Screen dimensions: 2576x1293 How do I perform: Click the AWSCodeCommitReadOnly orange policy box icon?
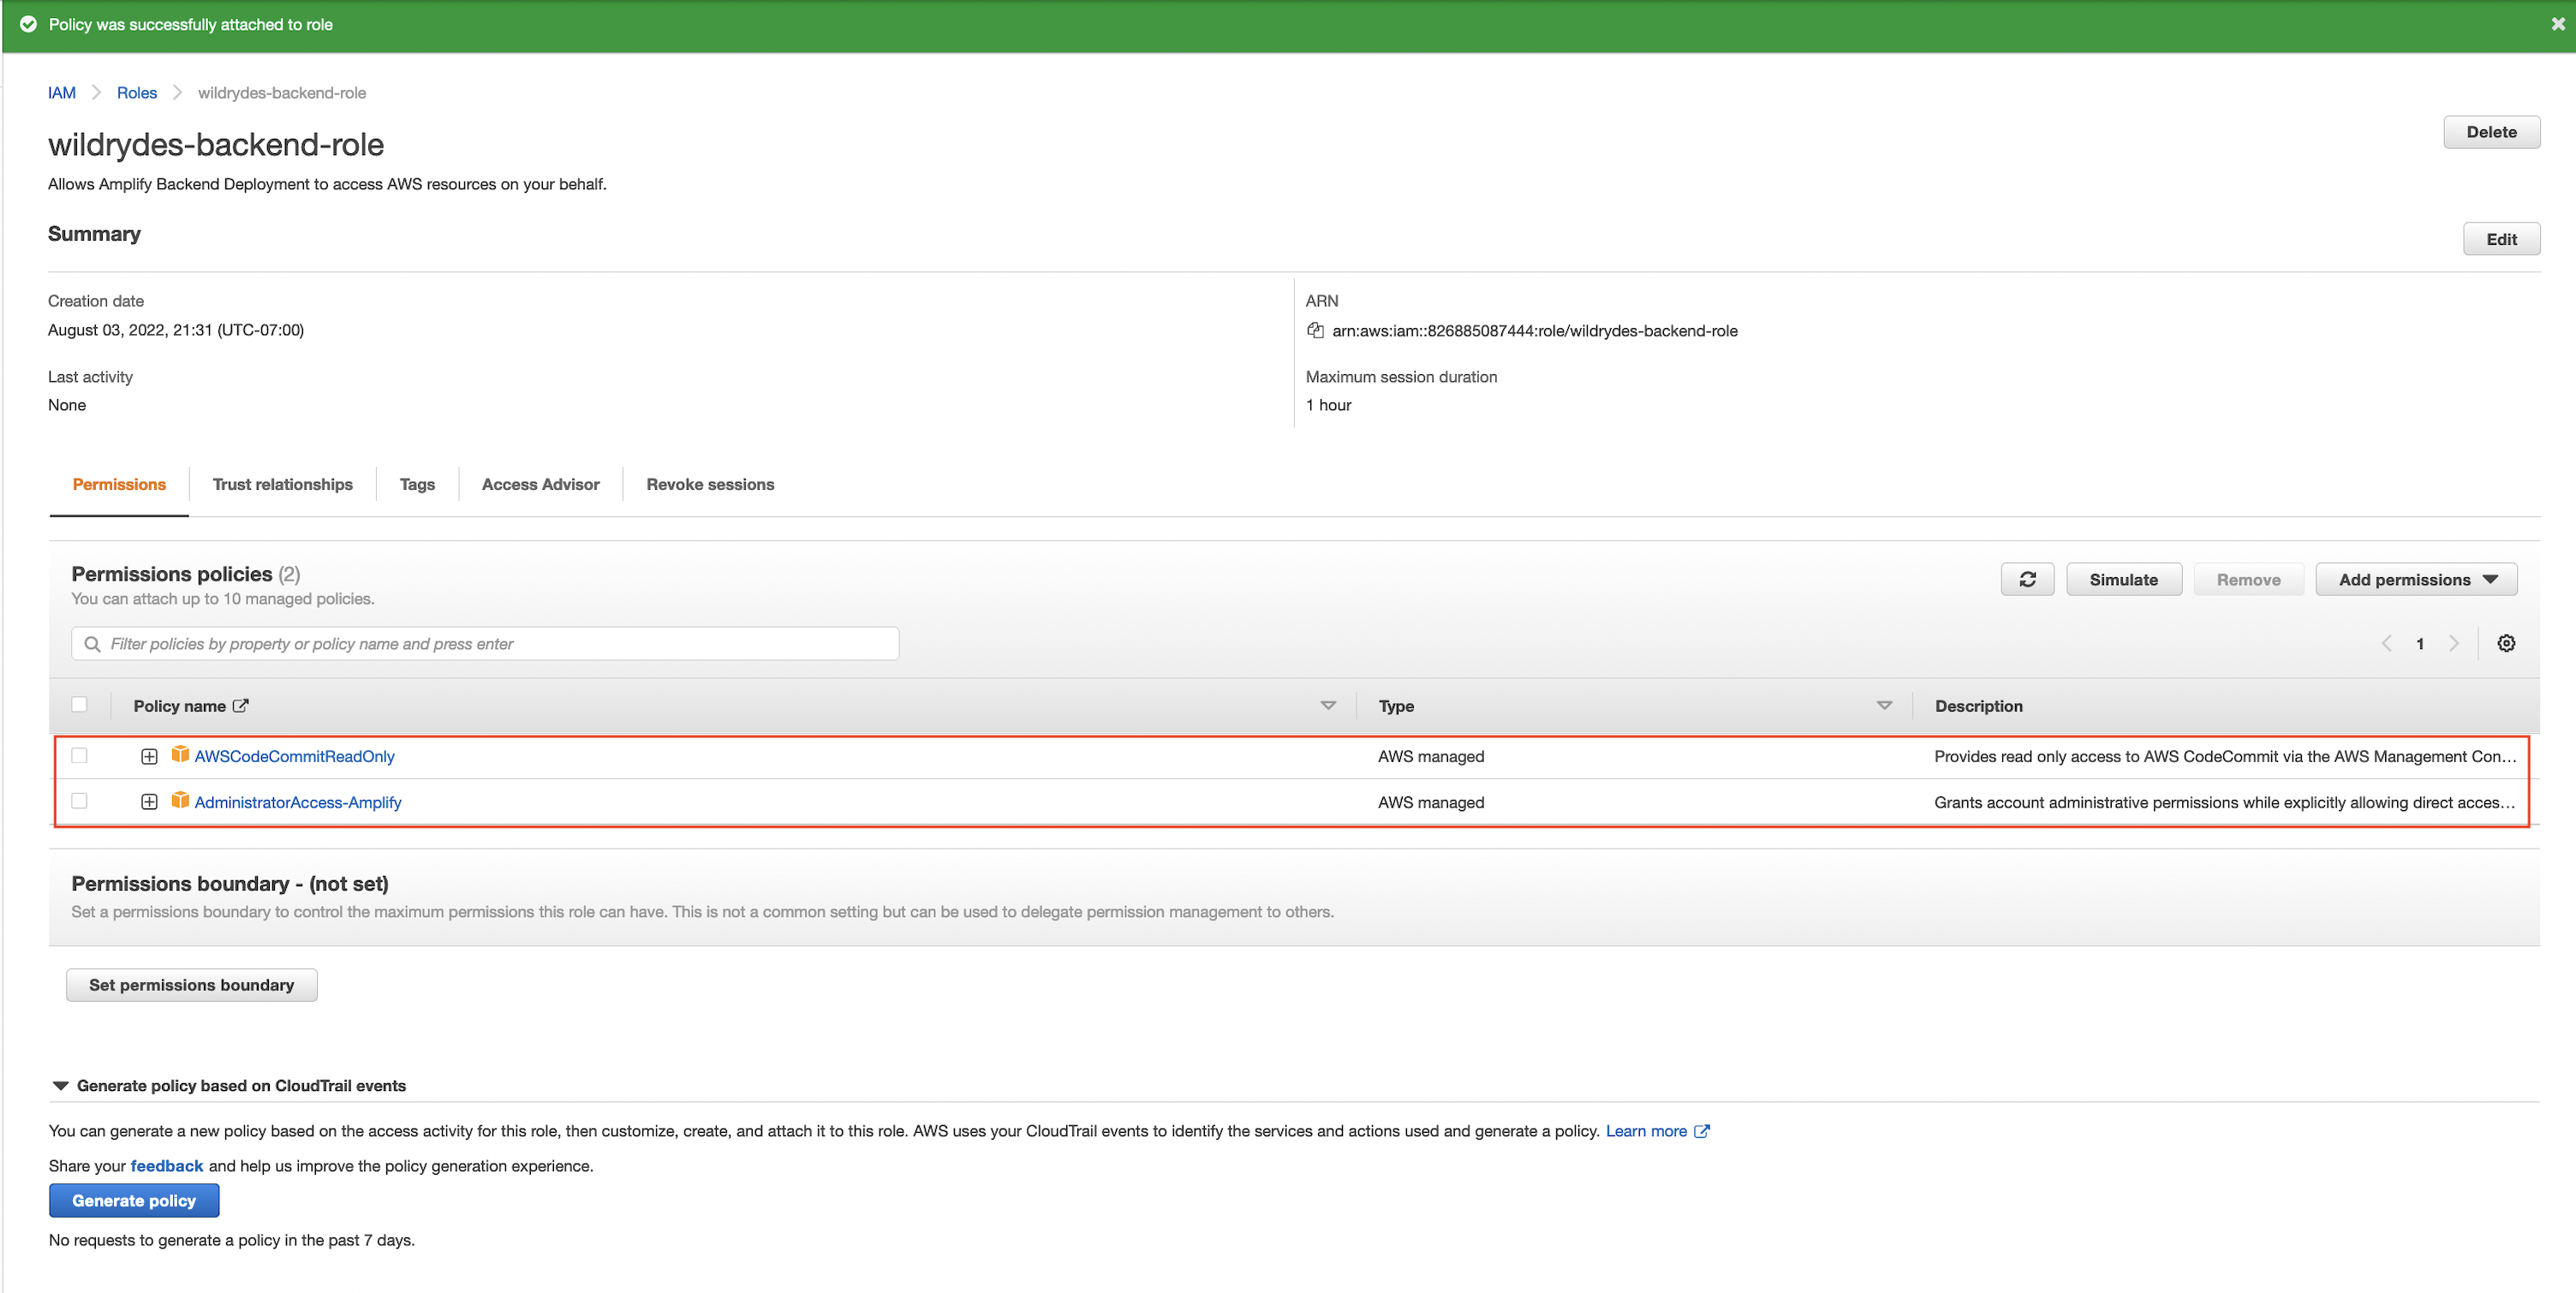180,754
